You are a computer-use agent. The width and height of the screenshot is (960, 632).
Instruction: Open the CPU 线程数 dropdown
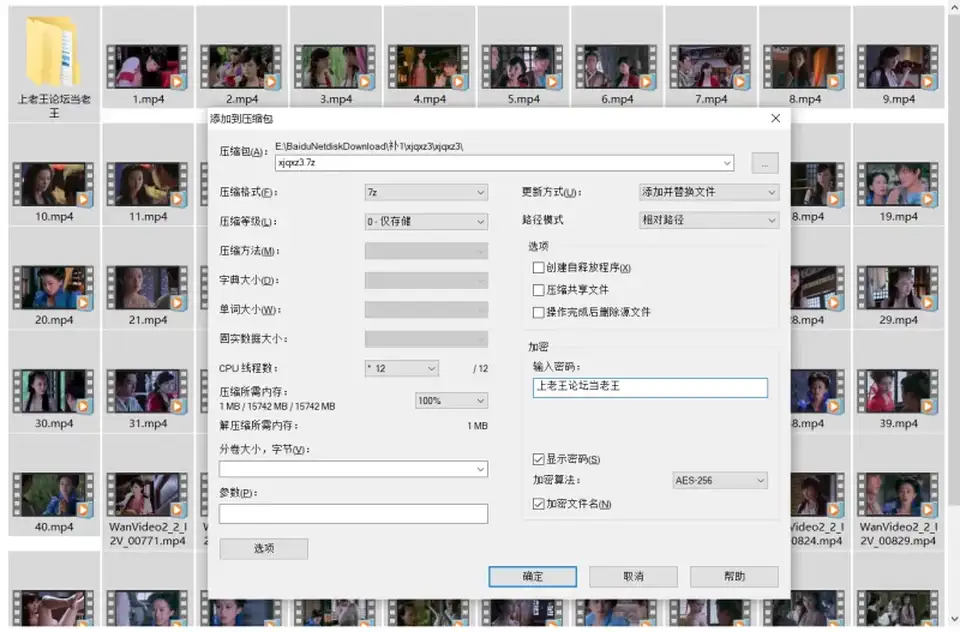pyautogui.click(x=402, y=368)
